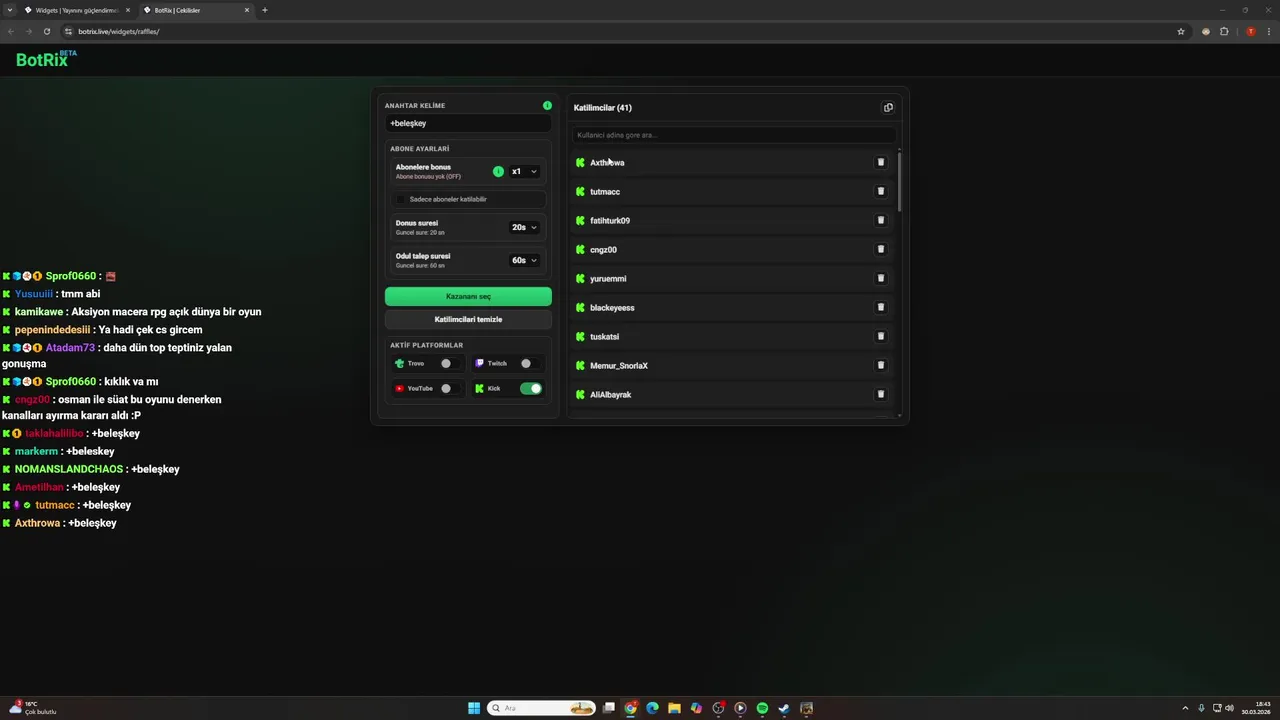Screen dimensions: 1280x720
Task: Show hidden system tray icons
Action: (x=1186, y=708)
